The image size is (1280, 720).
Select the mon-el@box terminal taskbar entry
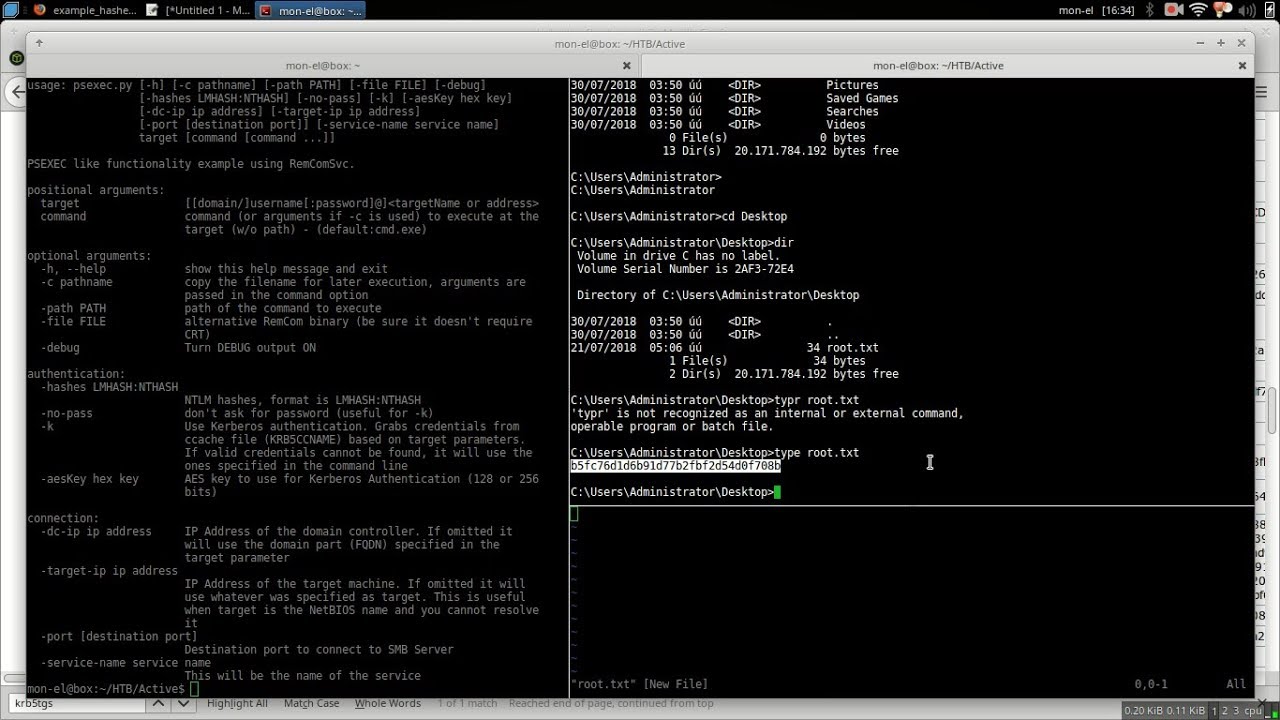pos(310,10)
